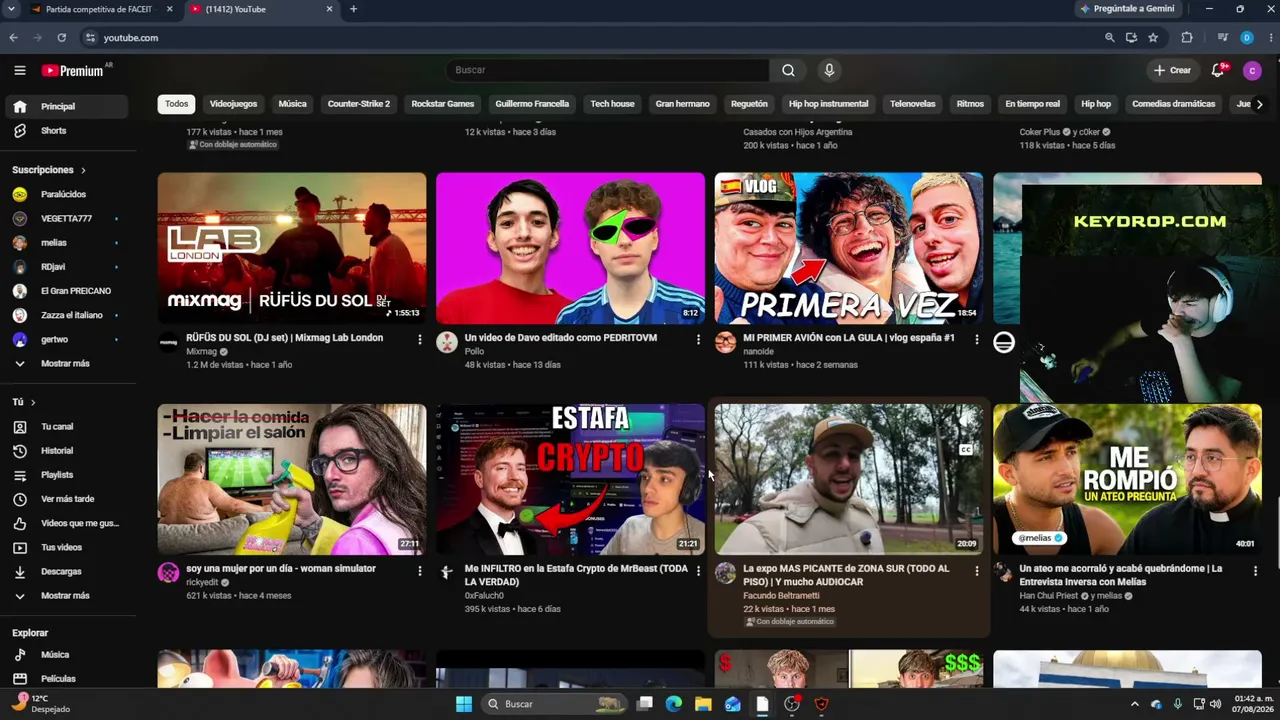Viewport: 1280px width, 720px height.
Task: Click the zoom magnifier icon in address bar
Action: coord(1109,38)
